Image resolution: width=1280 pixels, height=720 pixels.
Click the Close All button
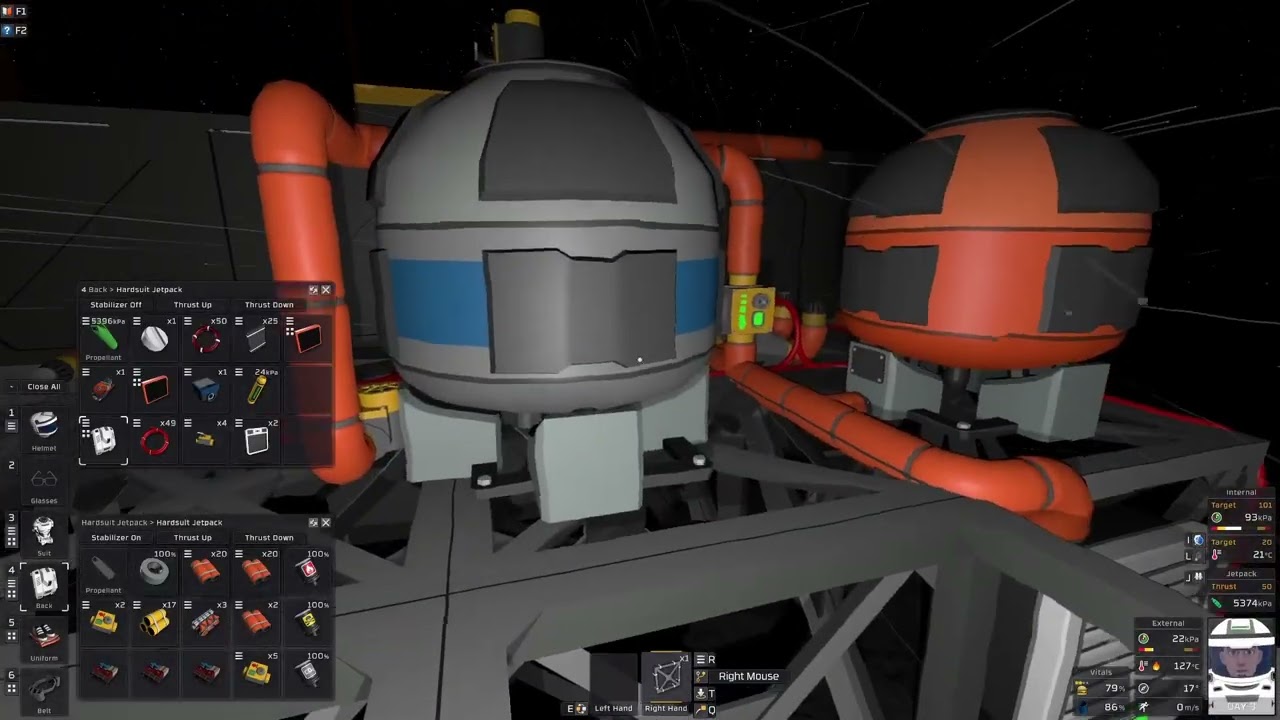(x=44, y=387)
